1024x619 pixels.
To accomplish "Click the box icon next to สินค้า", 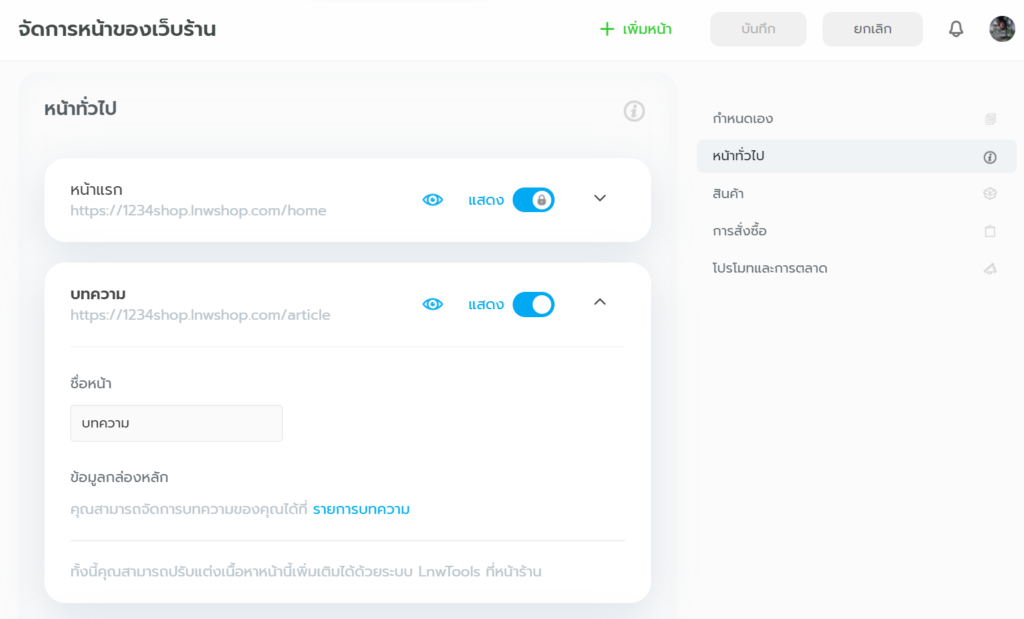I will coord(990,194).
